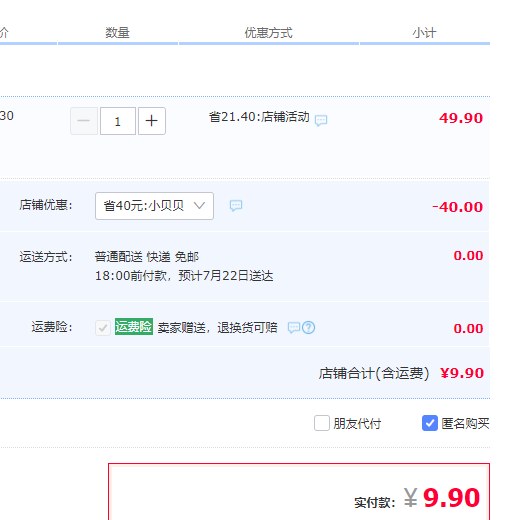Open the comment icon beside 店铺优惠 dropdown

[x=236, y=205]
